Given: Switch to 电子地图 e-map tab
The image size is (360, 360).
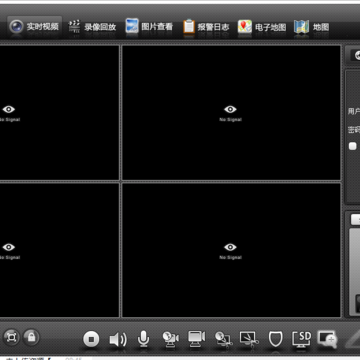Looking at the screenshot, I should click(x=262, y=27).
